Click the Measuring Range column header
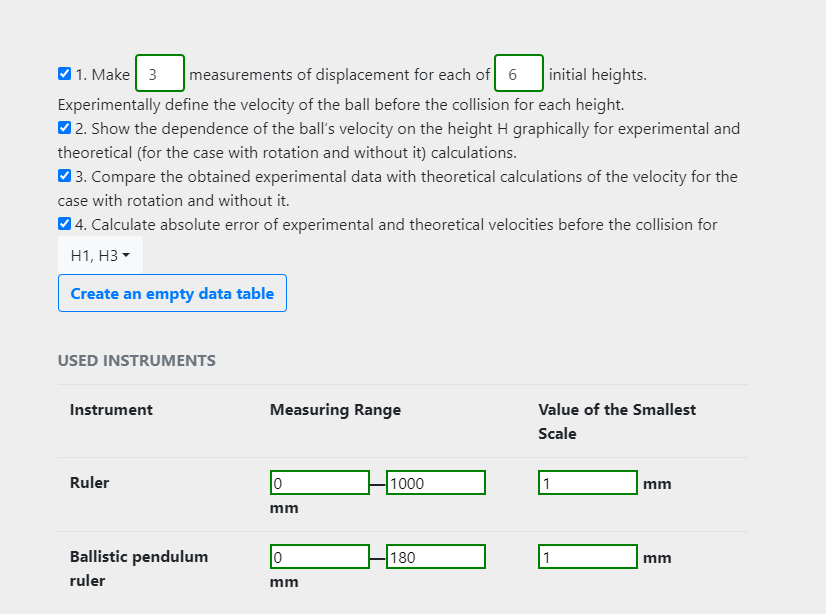826x614 pixels. (x=334, y=409)
